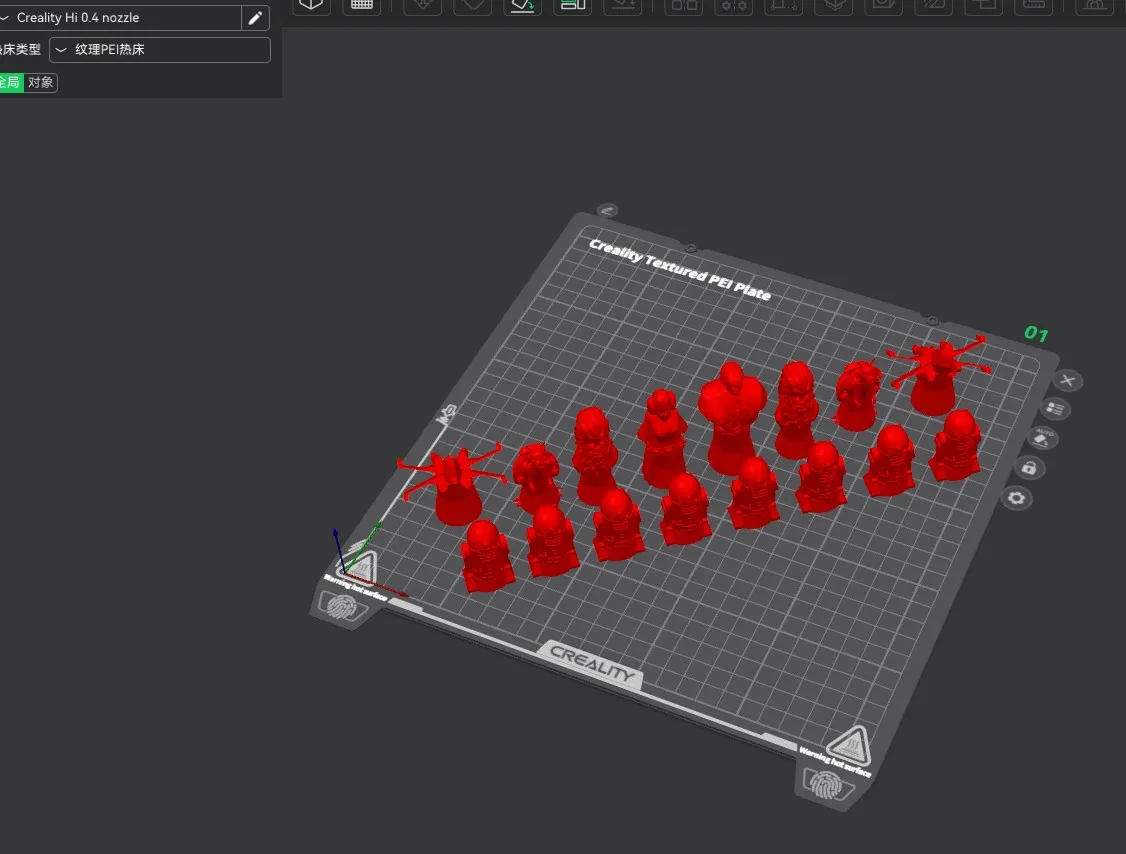This screenshot has width=1126, height=854.
Task: Click the grid plate icon in top toolbar
Action: (x=361, y=5)
